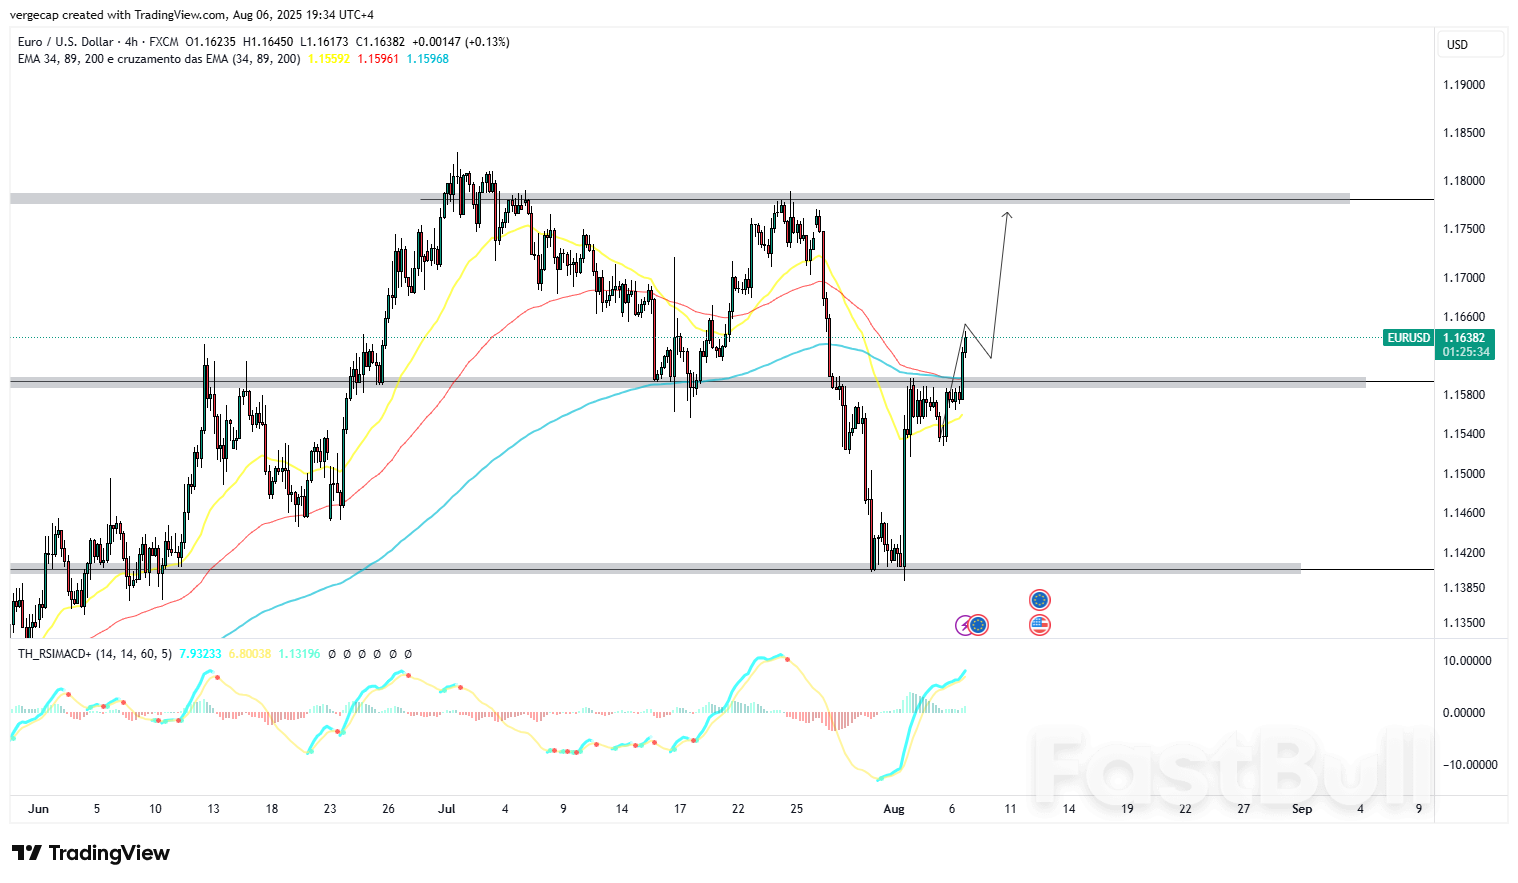Click the EU flag event marker above Aug 6

[x=1039, y=599]
